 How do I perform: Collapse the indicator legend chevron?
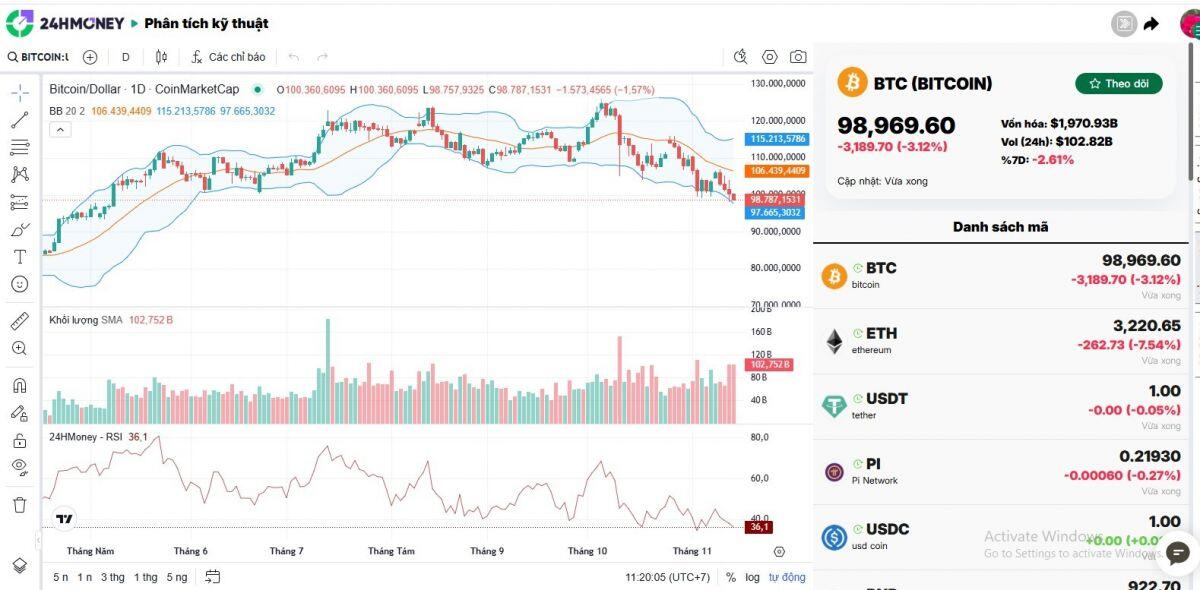pos(60,129)
